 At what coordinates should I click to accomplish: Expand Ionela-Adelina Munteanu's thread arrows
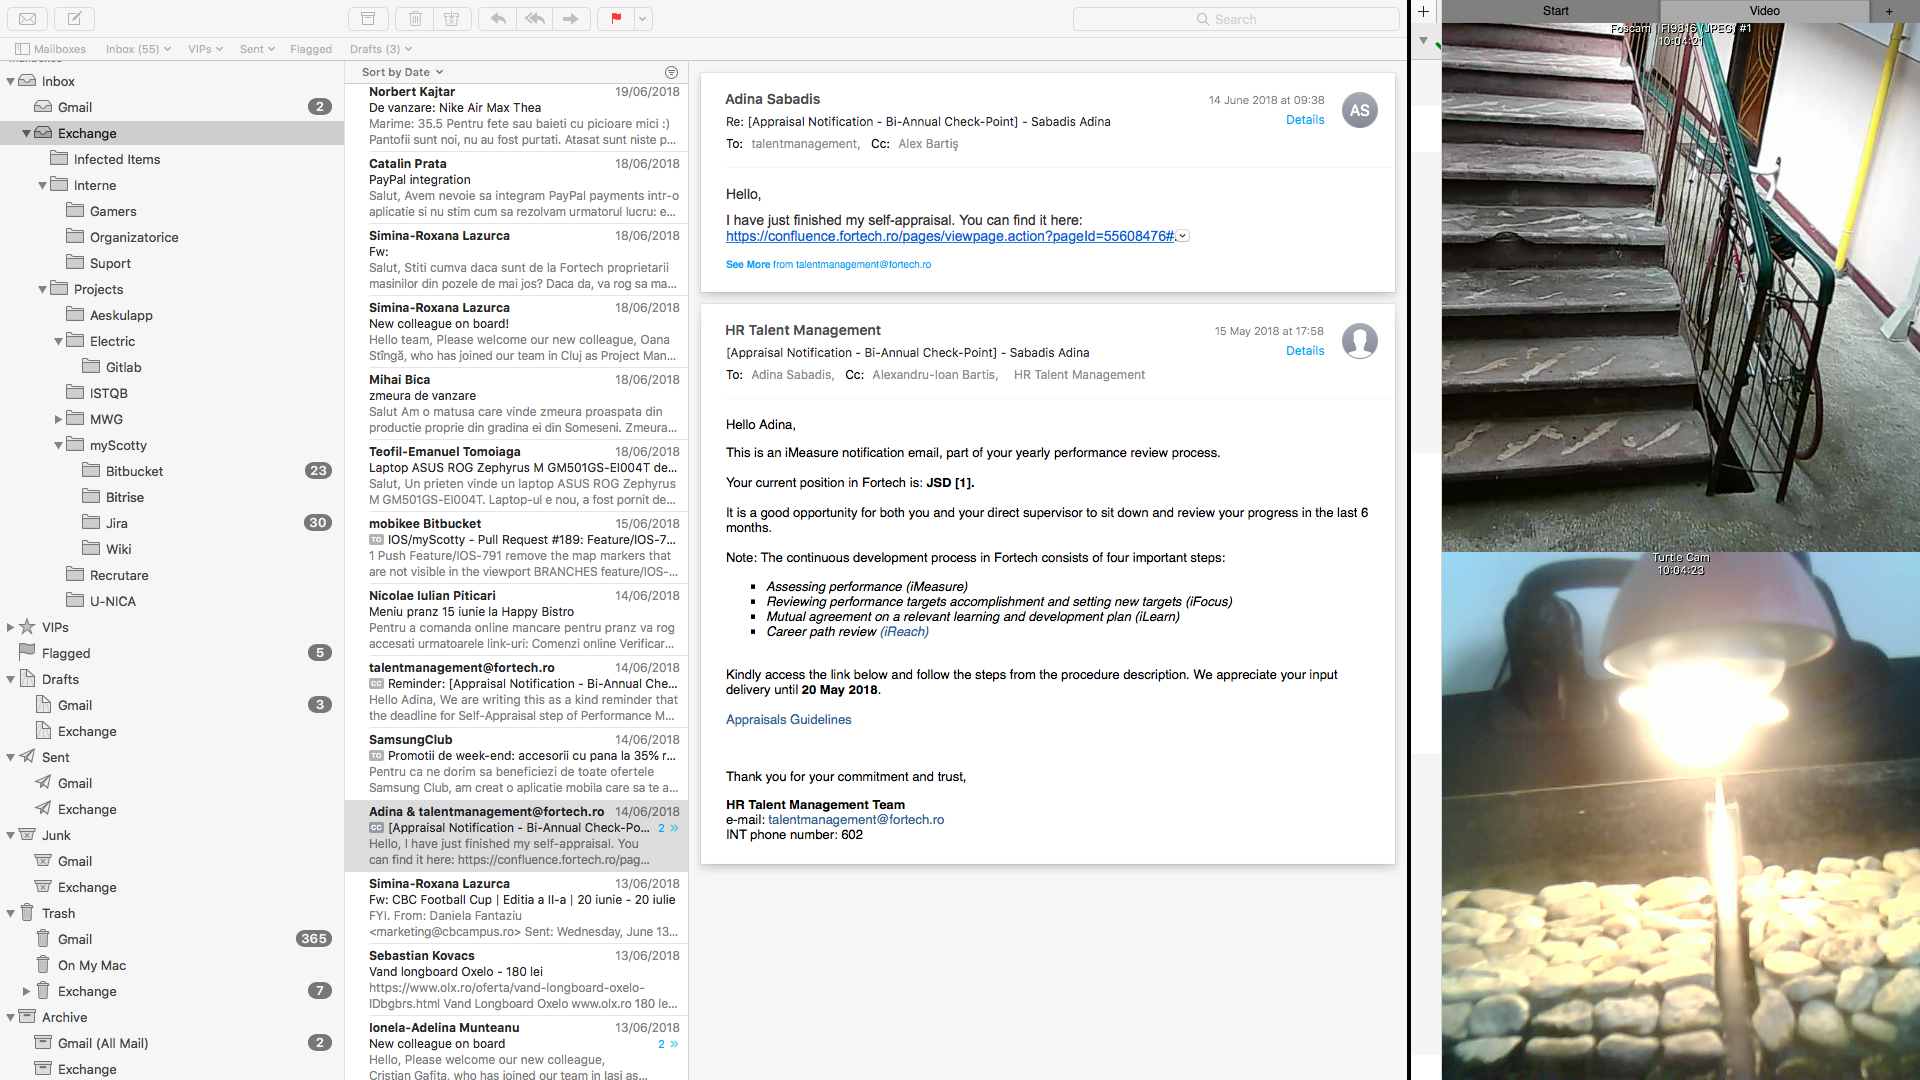[x=668, y=1044]
